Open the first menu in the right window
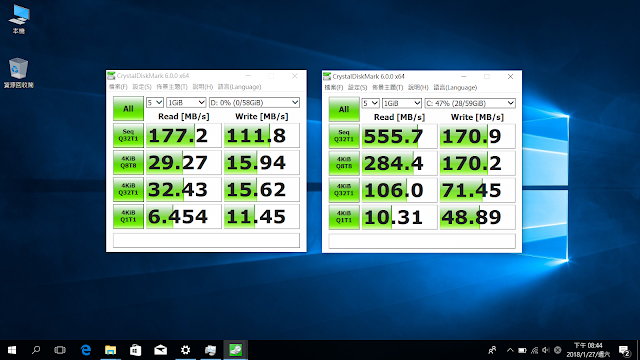 click(x=333, y=87)
